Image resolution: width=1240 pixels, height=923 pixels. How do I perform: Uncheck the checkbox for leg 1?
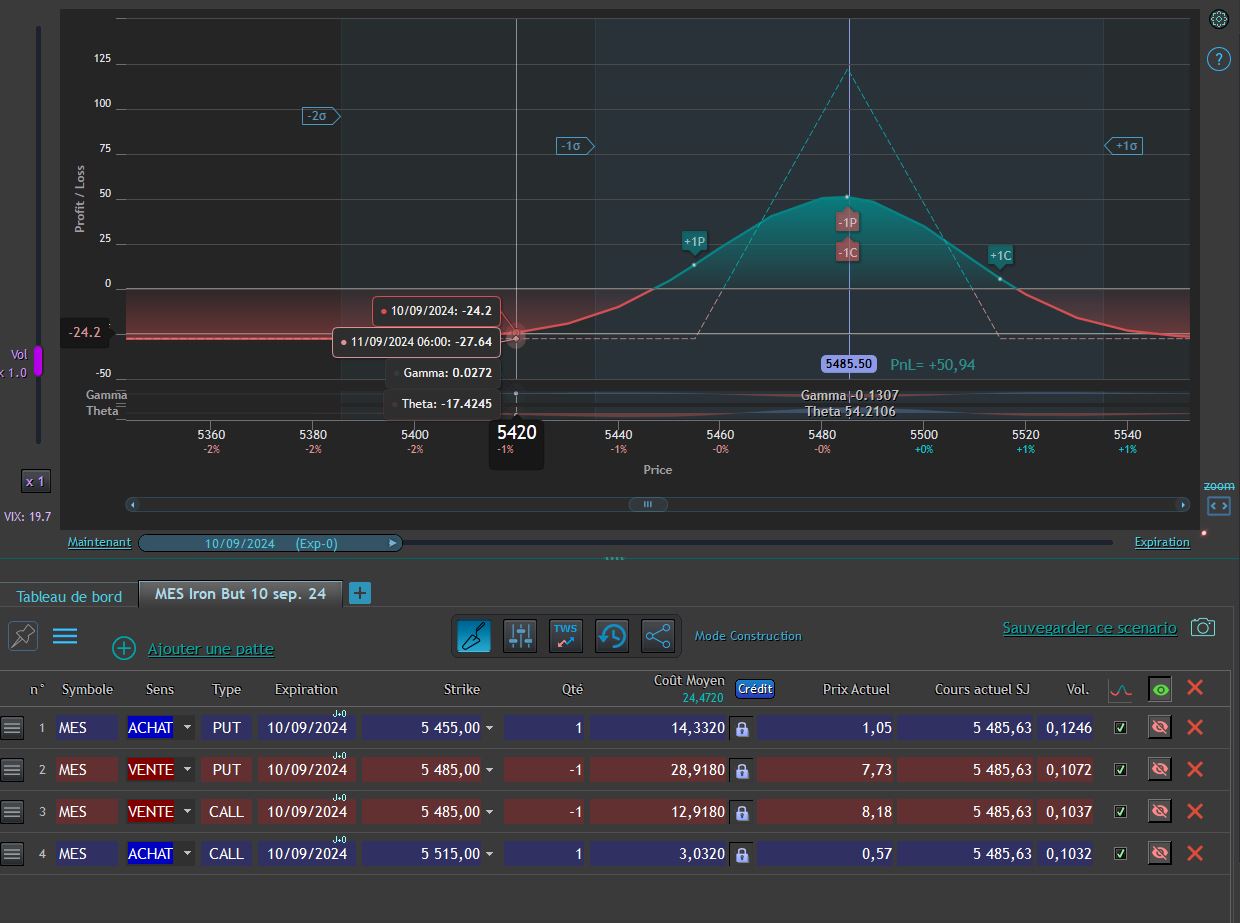(x=1120, y=728)
